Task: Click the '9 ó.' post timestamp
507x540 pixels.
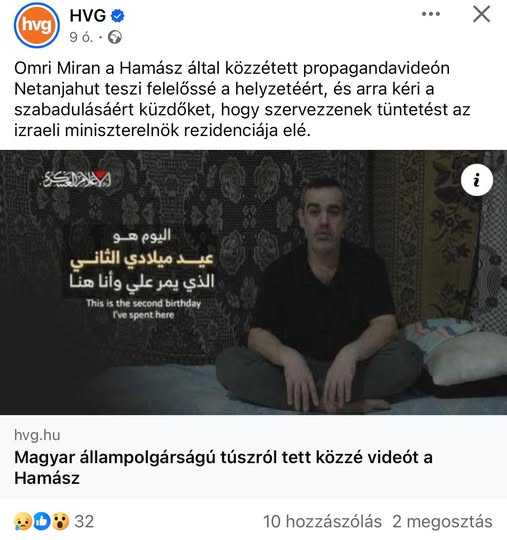Action: [81, 37]
